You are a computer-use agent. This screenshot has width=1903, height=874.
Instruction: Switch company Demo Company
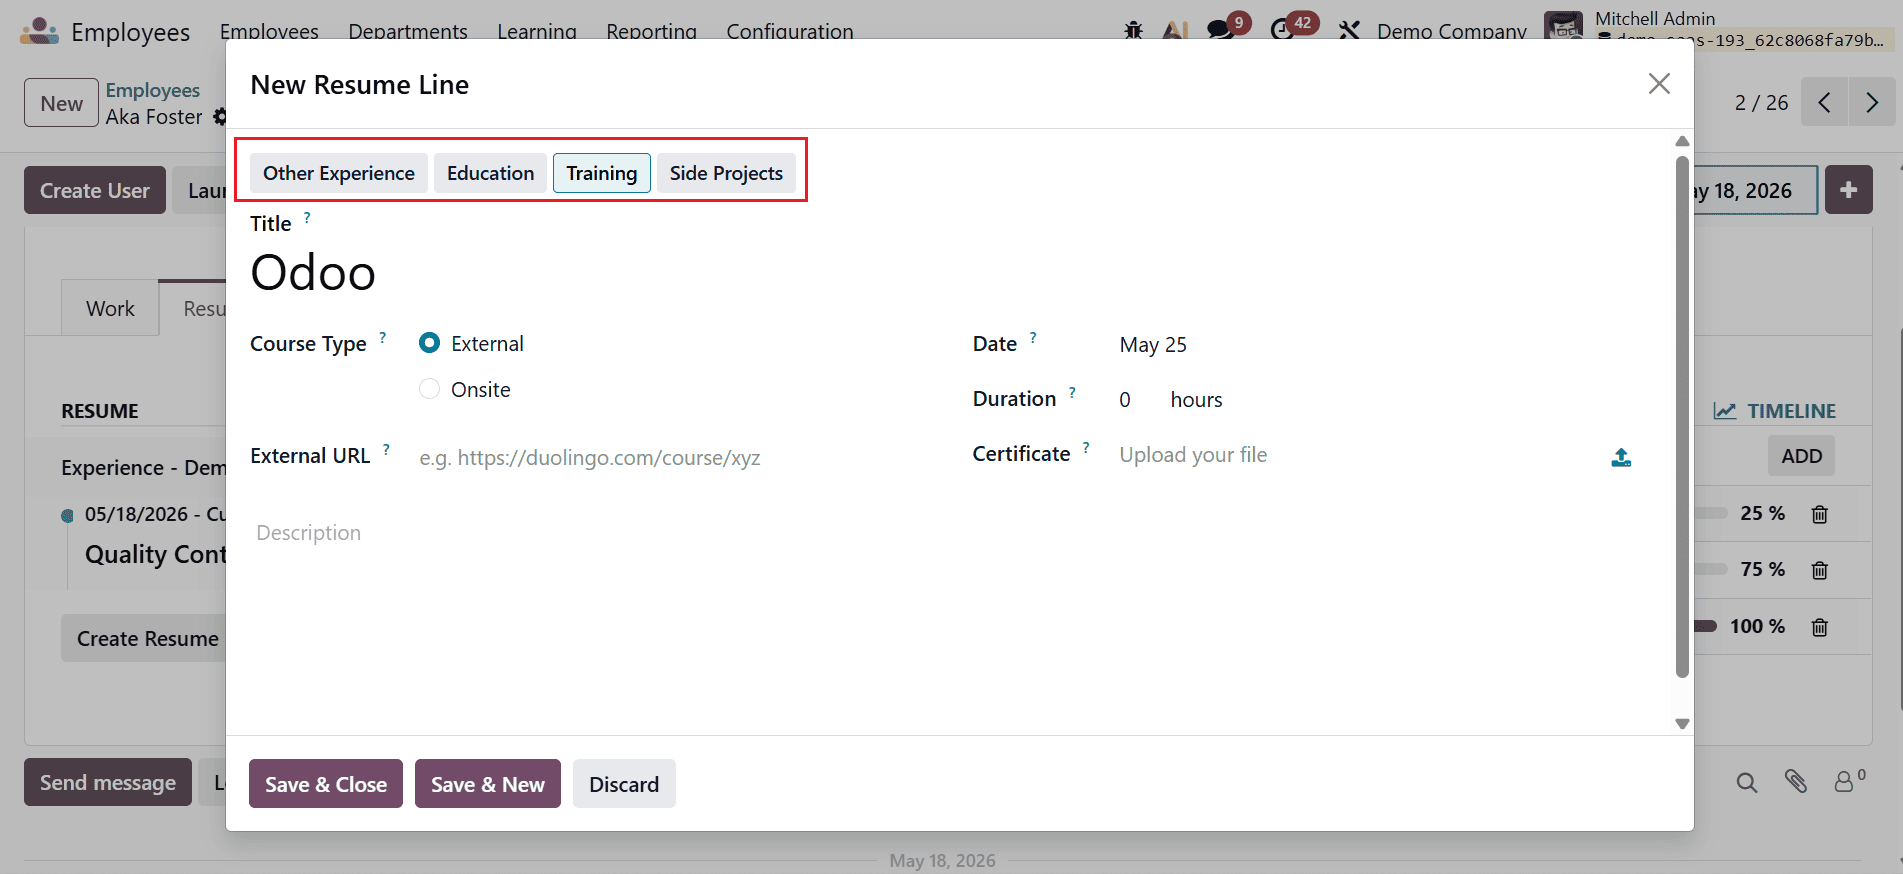[1451, 32]
